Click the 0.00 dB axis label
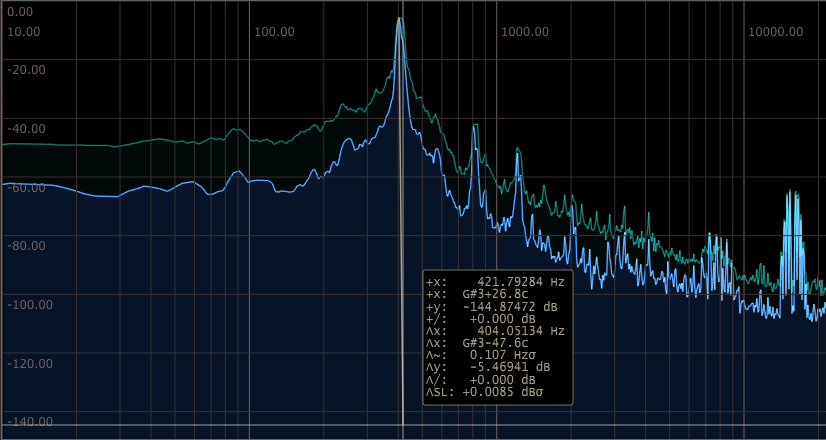826x440 pixels. point(19,12)
